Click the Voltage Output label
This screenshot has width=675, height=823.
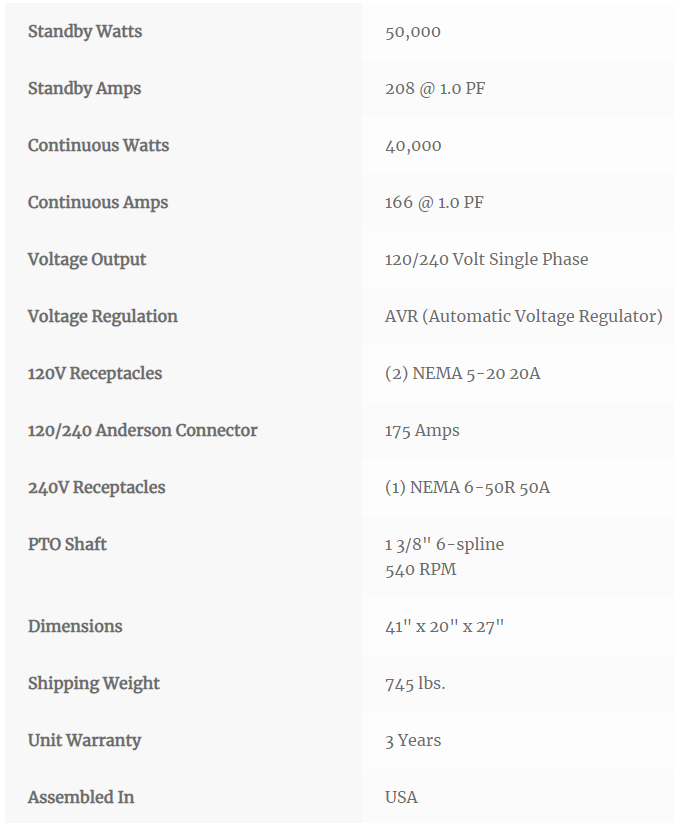(x=87, y=260)
